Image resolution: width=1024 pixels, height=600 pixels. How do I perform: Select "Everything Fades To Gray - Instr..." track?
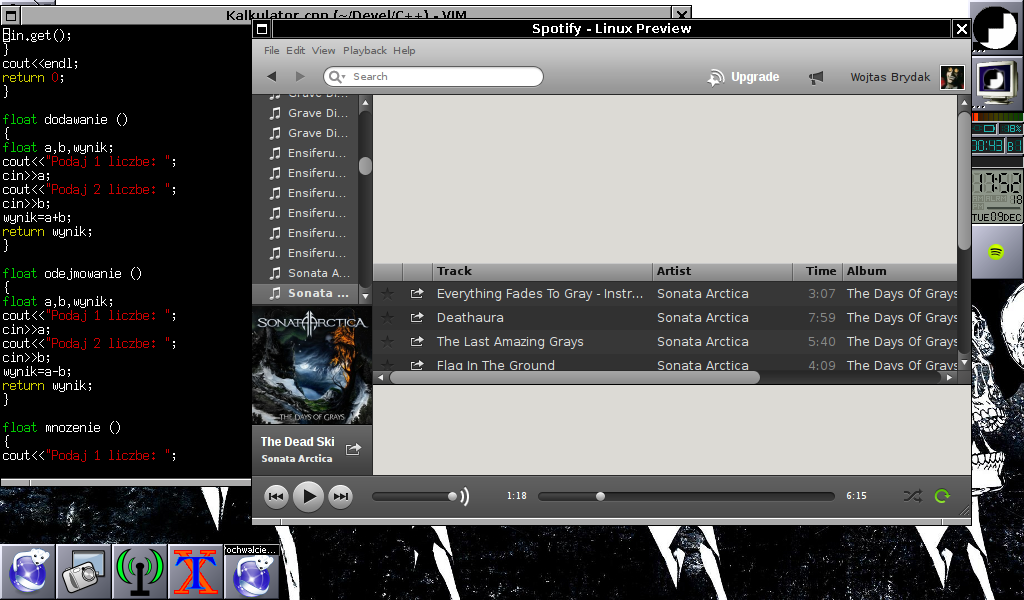[540, 294]
